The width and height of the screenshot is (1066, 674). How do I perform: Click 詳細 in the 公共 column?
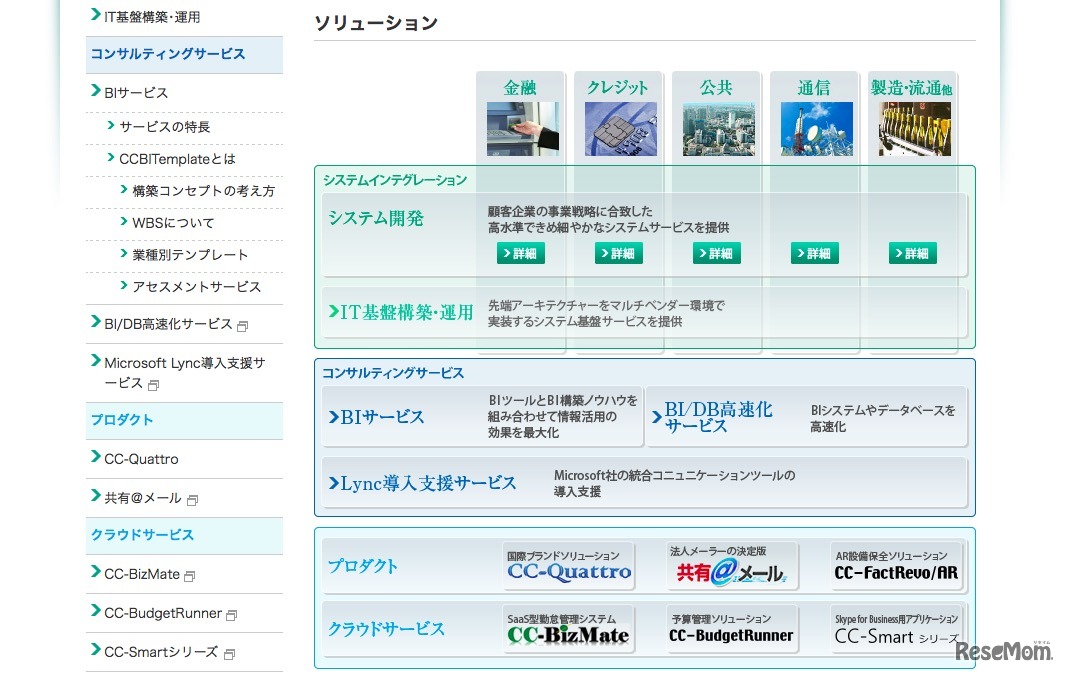715,253
